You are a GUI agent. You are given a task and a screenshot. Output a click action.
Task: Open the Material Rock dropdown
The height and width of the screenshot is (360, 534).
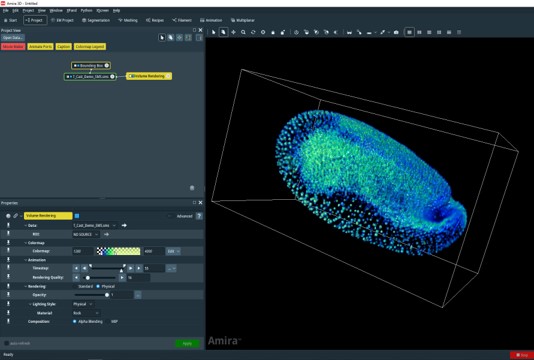coord(86,313)
